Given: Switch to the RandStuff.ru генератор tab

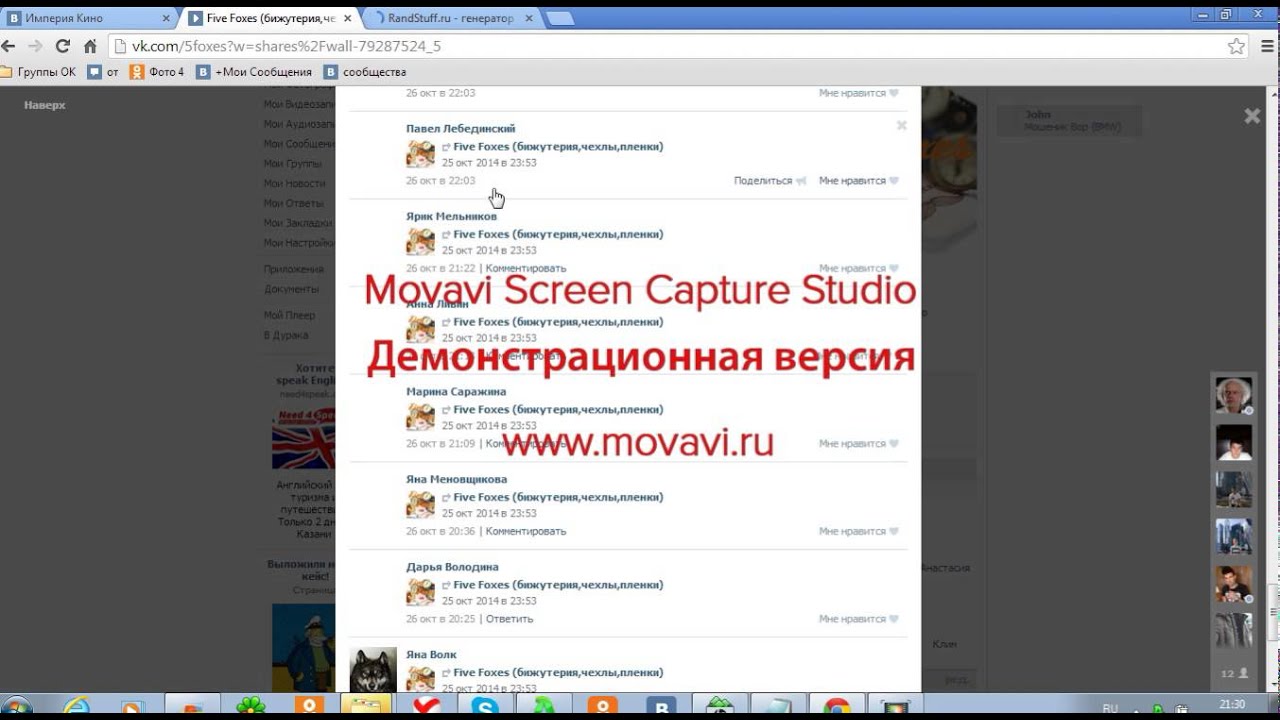Looking at the screenshot, I should point(450,18).
